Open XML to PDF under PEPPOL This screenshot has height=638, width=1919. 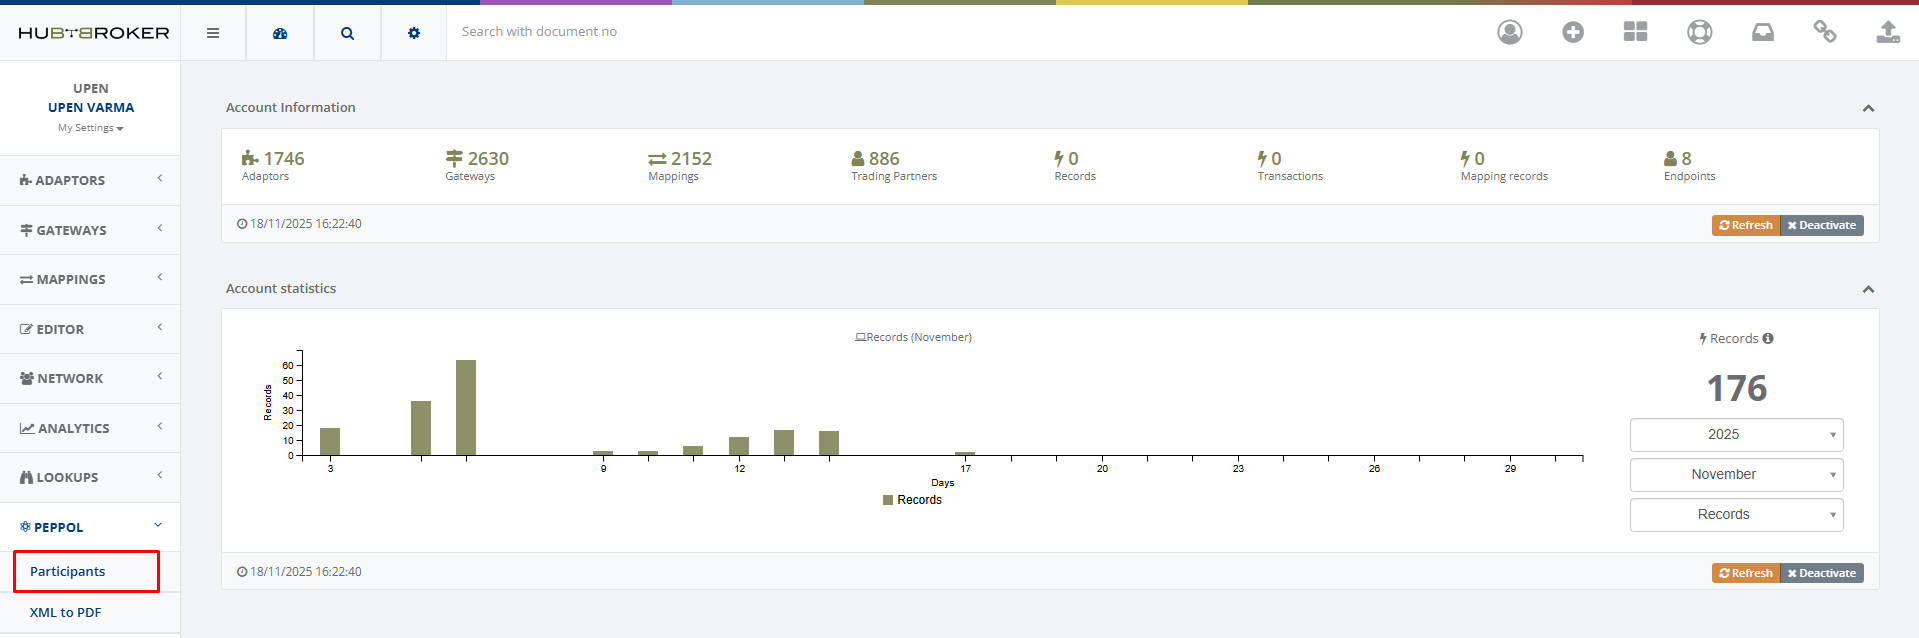point(65,612)
